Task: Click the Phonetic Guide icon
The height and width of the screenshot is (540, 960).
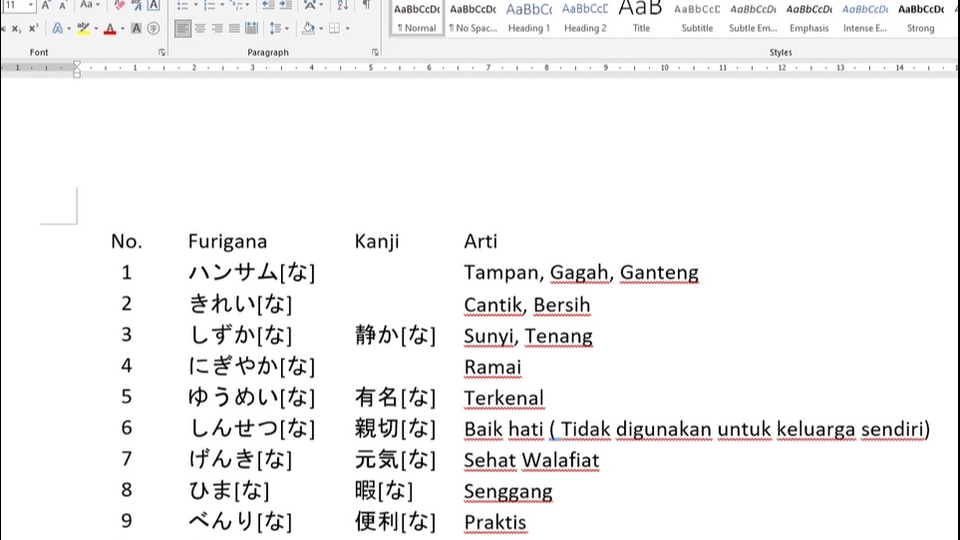Action: [x=137, y=5]
